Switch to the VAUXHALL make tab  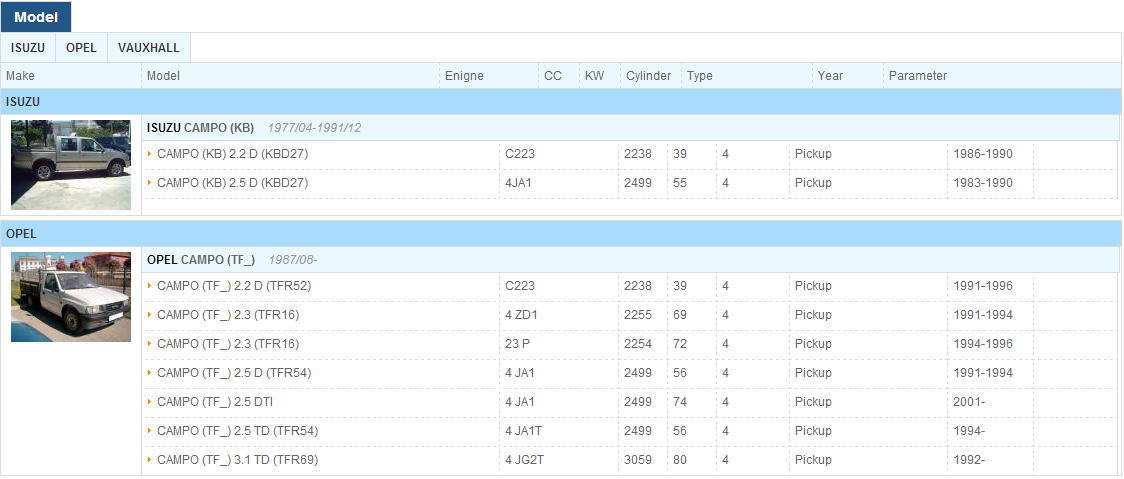149,48
